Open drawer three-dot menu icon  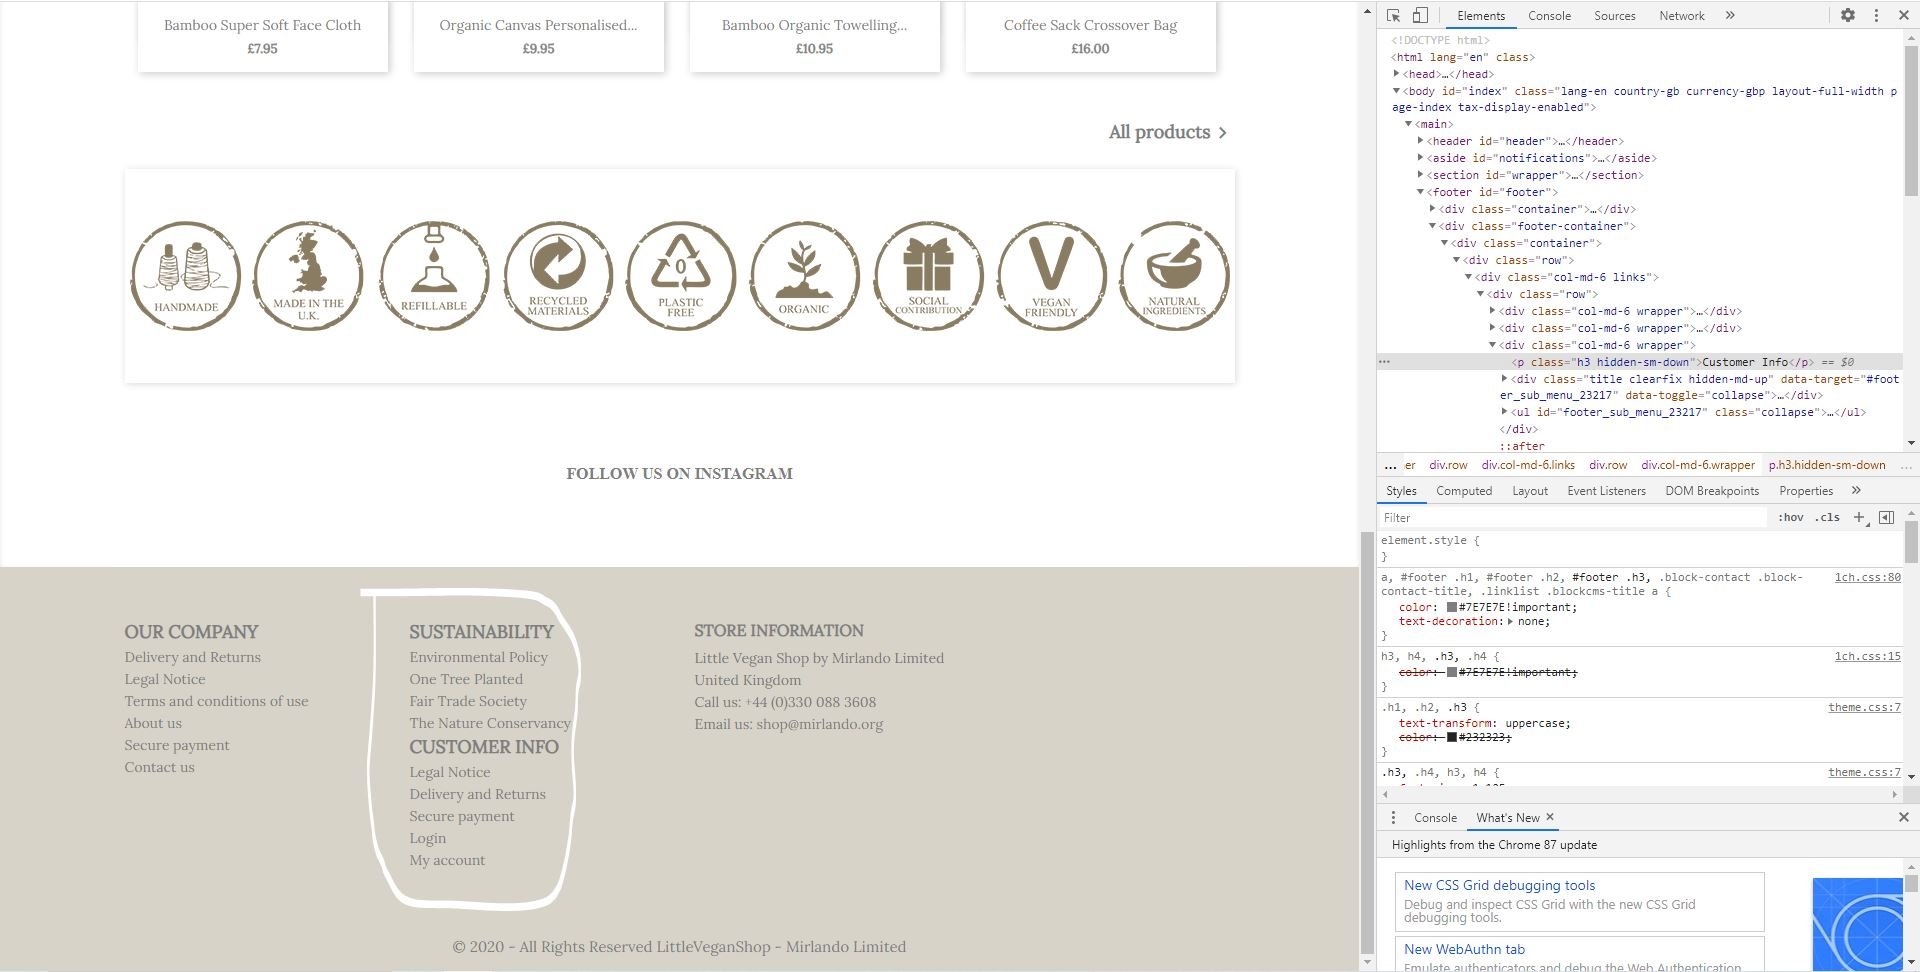pyautogui.click(x=1393, y=818)
